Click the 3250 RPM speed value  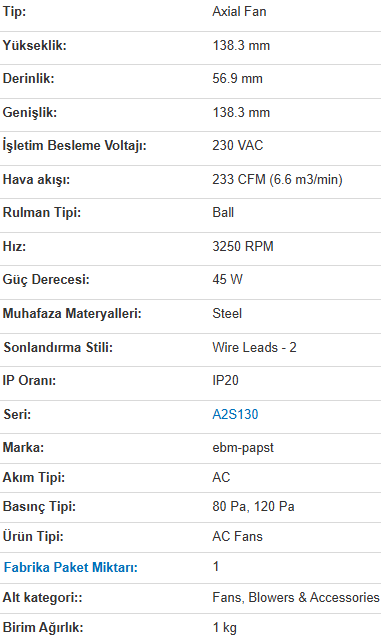pos(243,246)
